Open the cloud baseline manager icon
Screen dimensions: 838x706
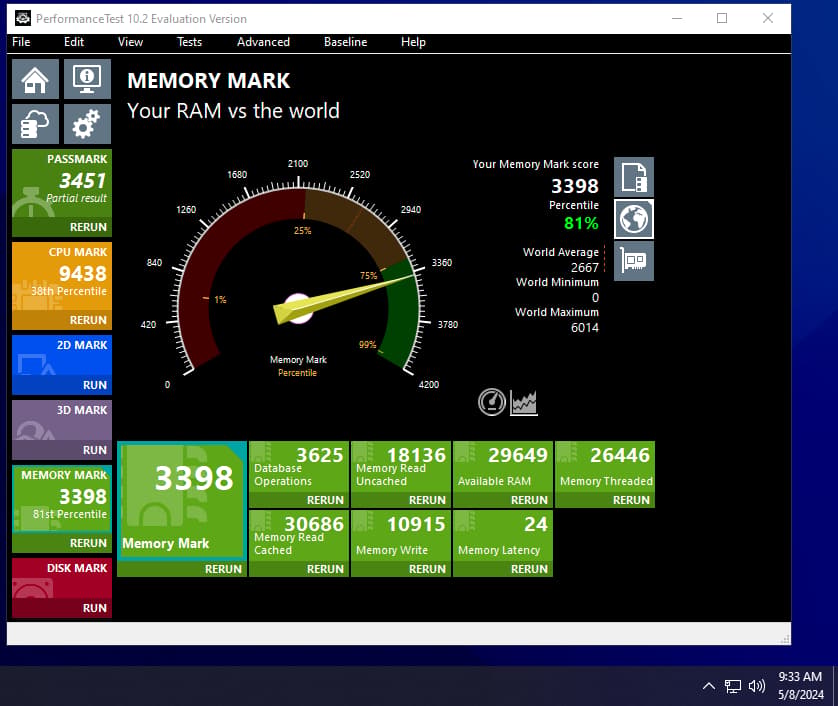pyautogui.click(x=35, y=124)
